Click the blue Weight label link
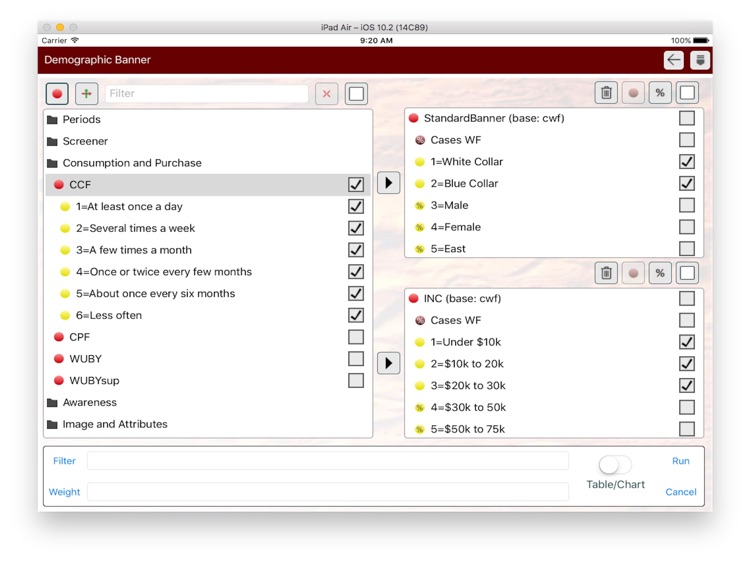The height and width of the screenshot is (562, 750). pyautogui.click(x=64, y=492)
